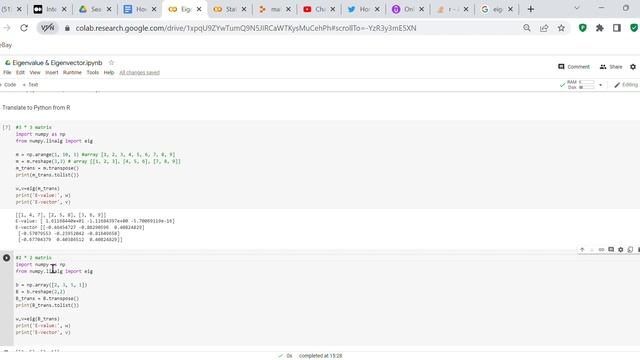Open Colab settings gear in header
640x360 pixels.
[633, 67]
